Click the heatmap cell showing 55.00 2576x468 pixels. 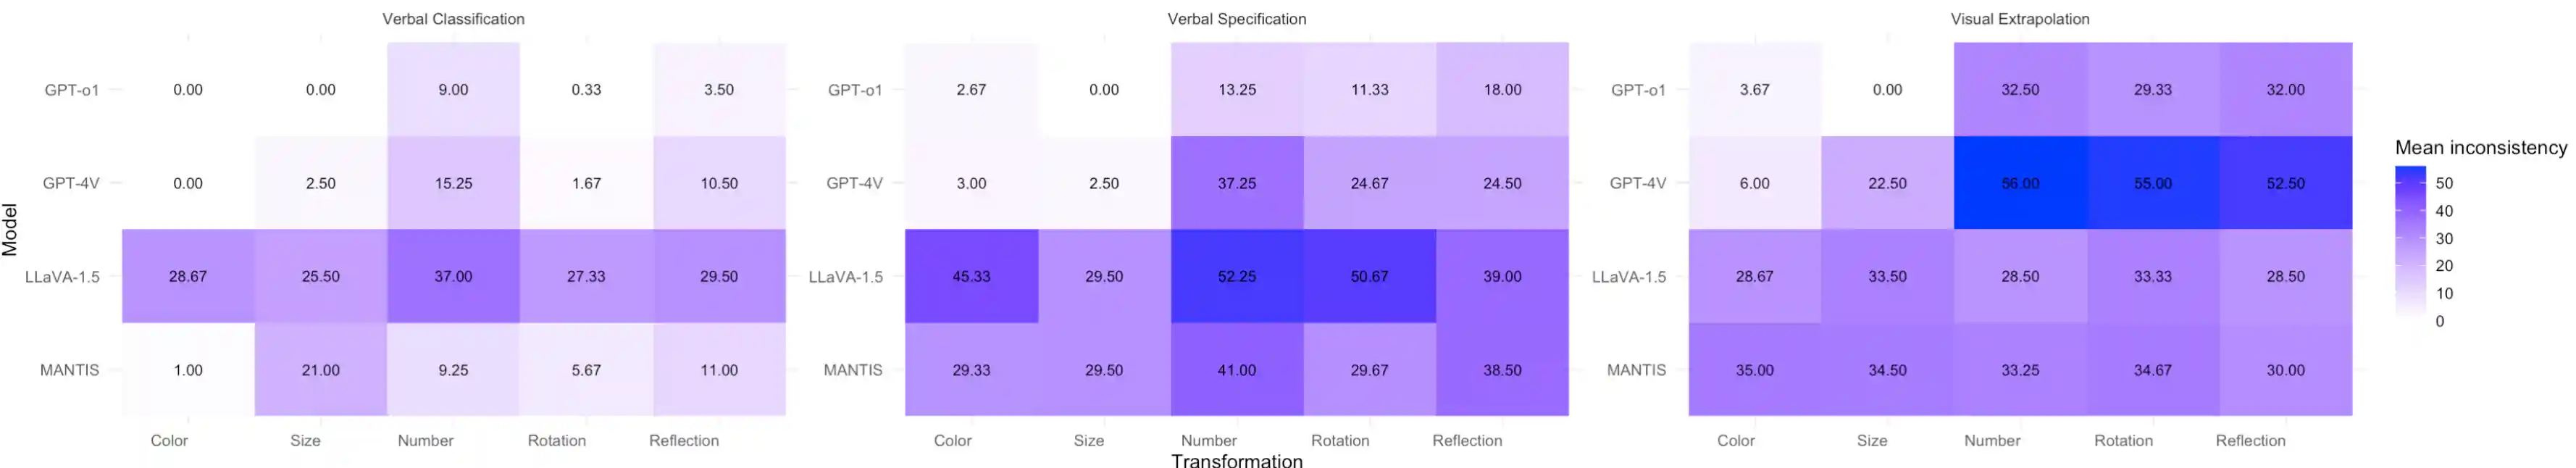pos(2152,183)
